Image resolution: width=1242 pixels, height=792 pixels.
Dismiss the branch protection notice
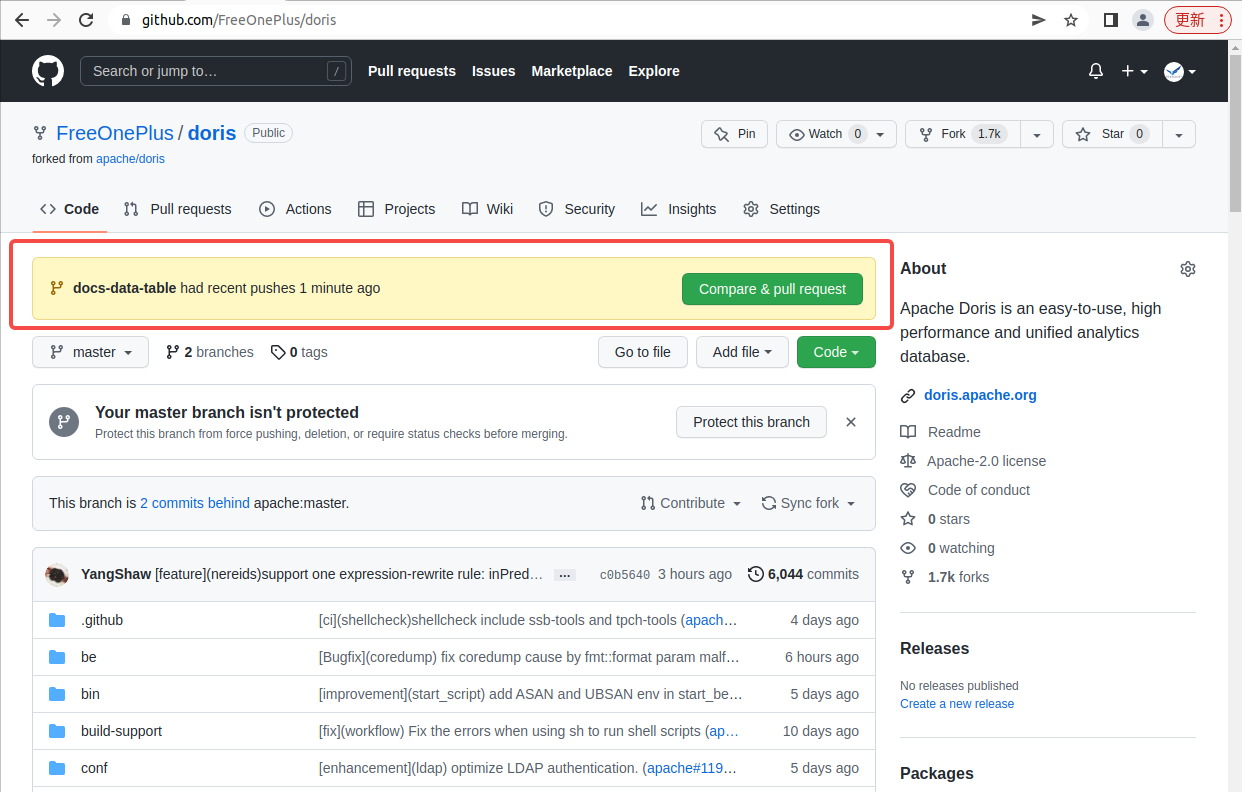851,422
